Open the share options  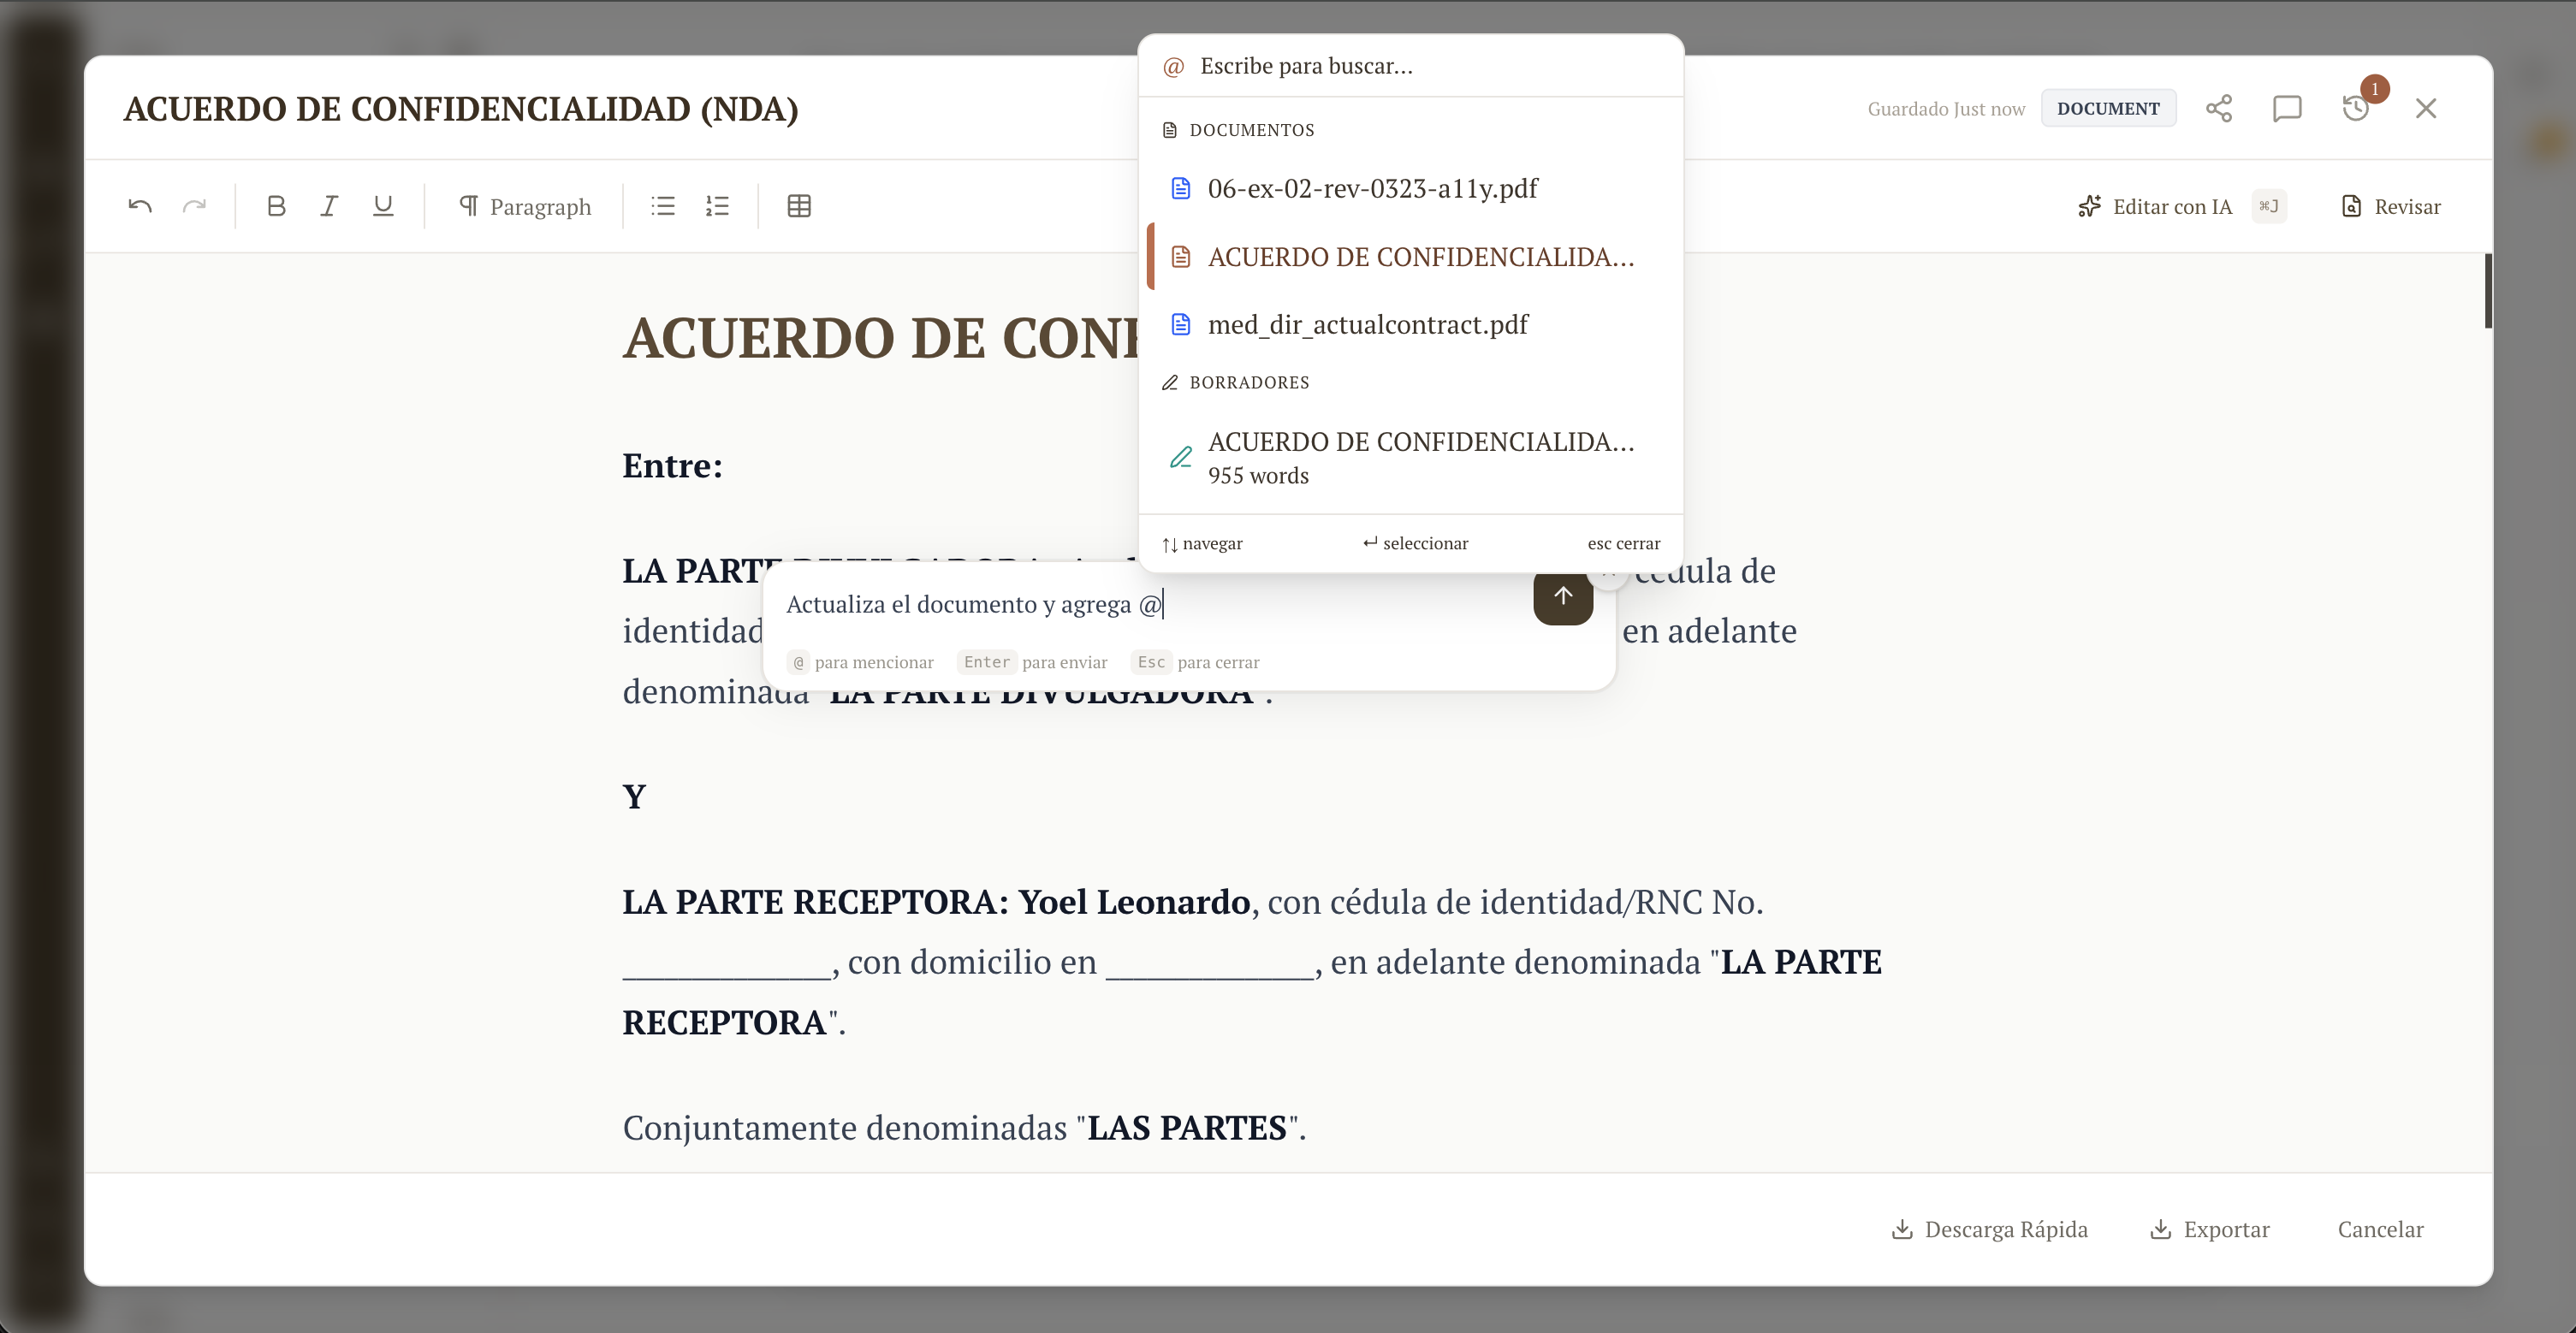[2220, 108]
